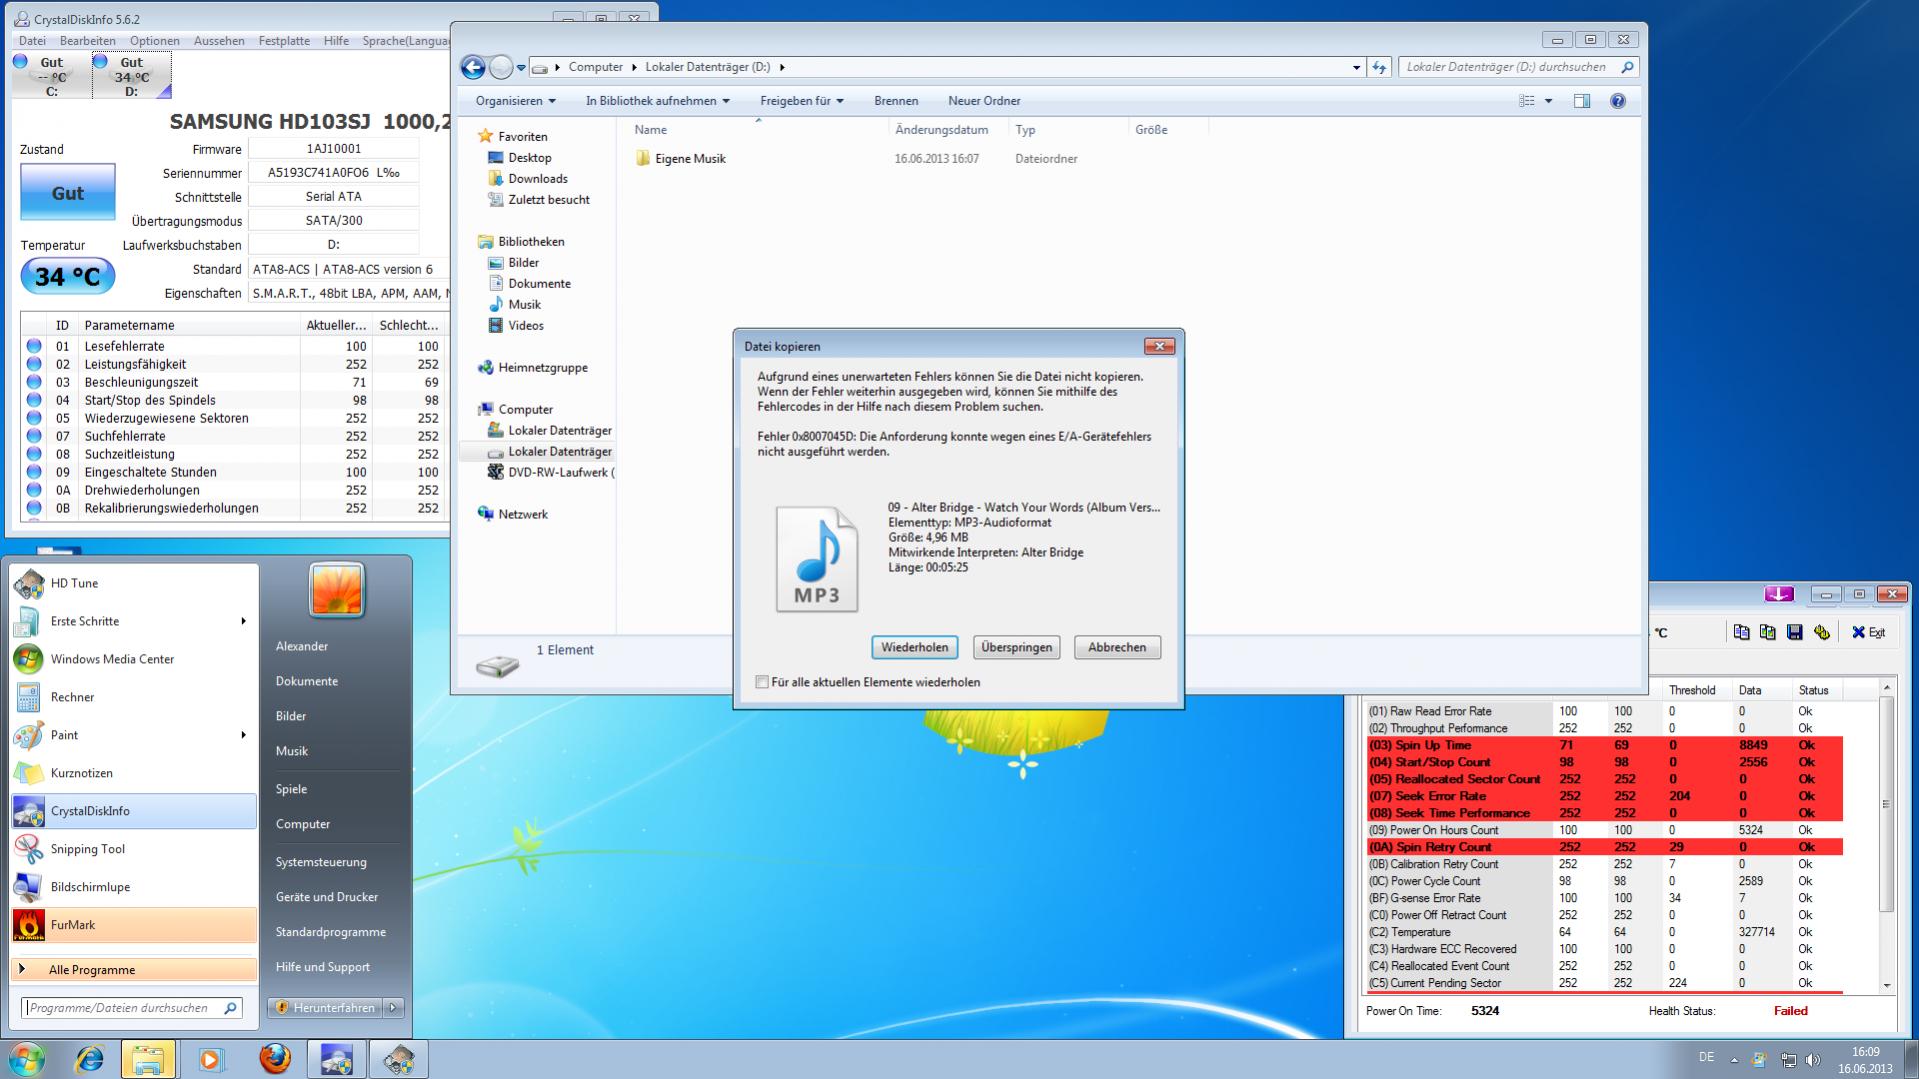The image size is (1919, 1079).
Task: Open Optionen menu in CrystalDiskInfo
Action: 155,41
